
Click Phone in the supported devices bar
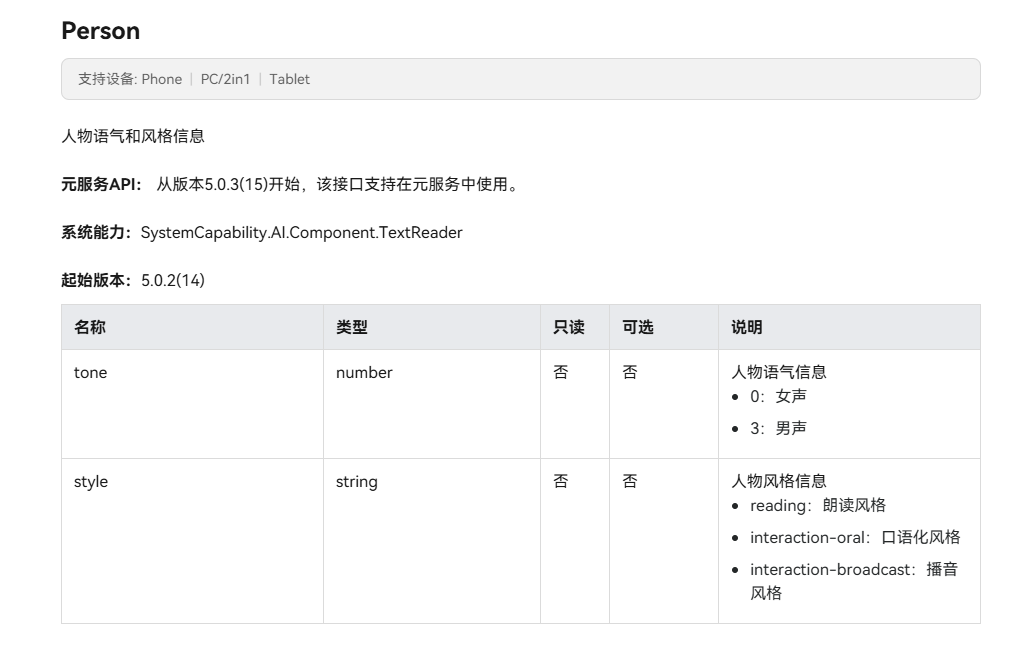(161, 79)
